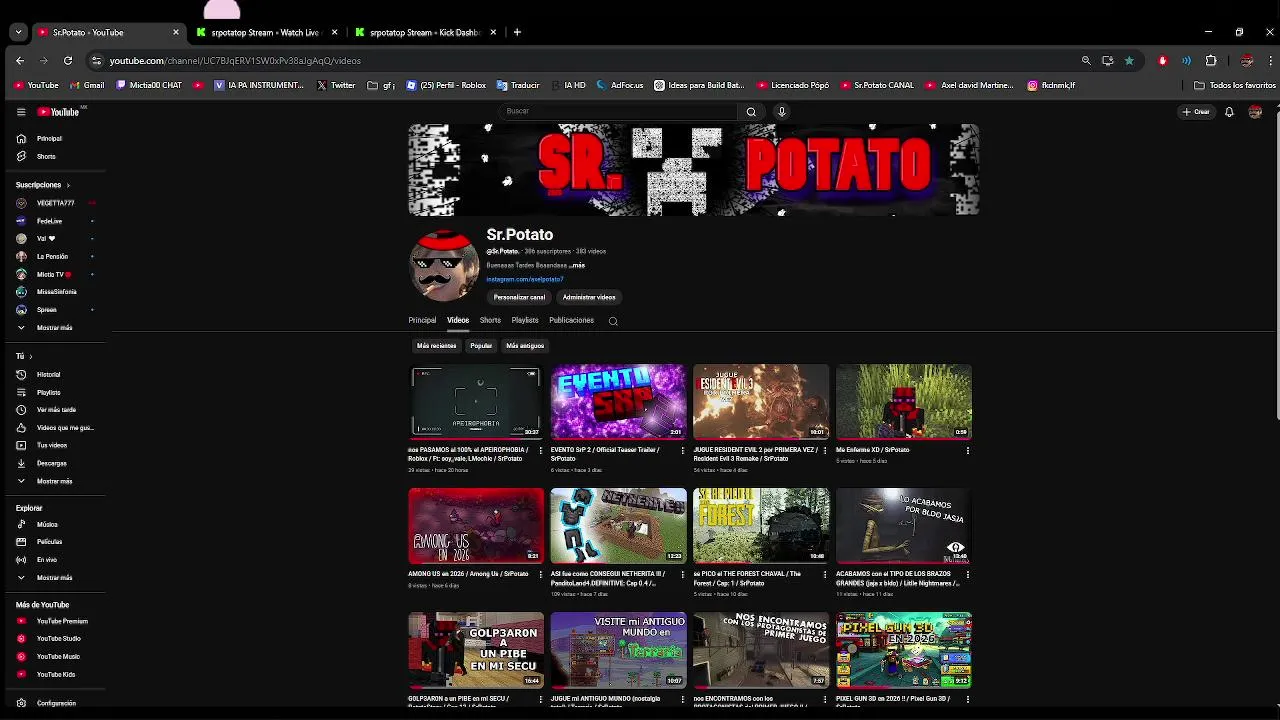Open the Crear create menu
Image resolution: width=1280 pixels, height=720 pixels.
click(x=1196, y=112)
